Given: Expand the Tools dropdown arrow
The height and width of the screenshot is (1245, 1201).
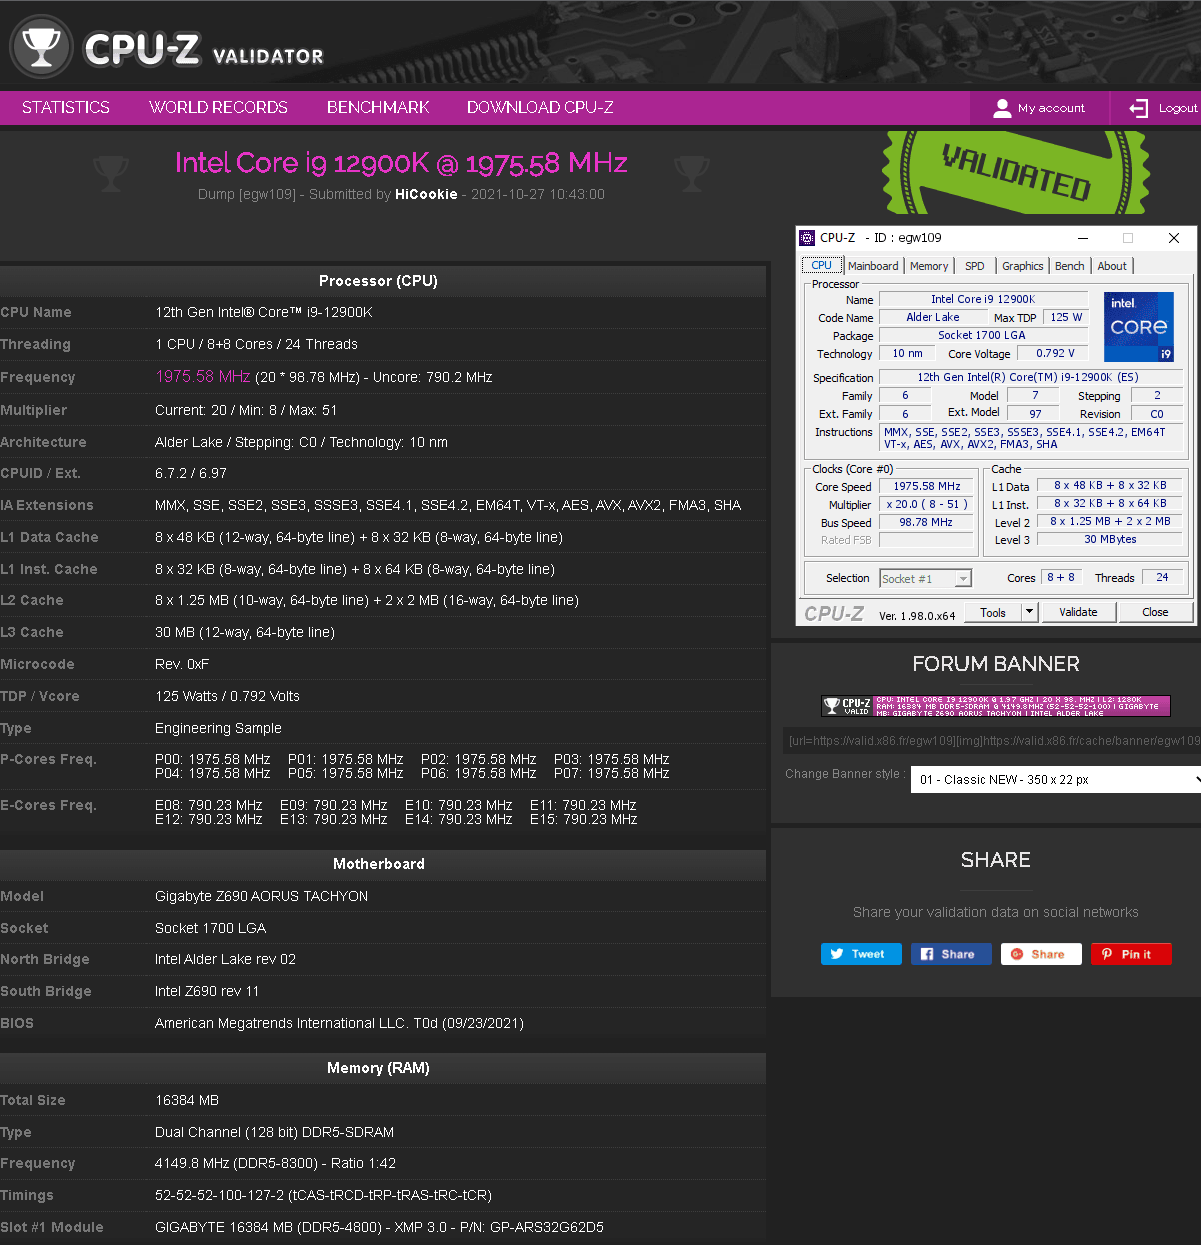Looking at the screenshot, I should coord(1029,612).
